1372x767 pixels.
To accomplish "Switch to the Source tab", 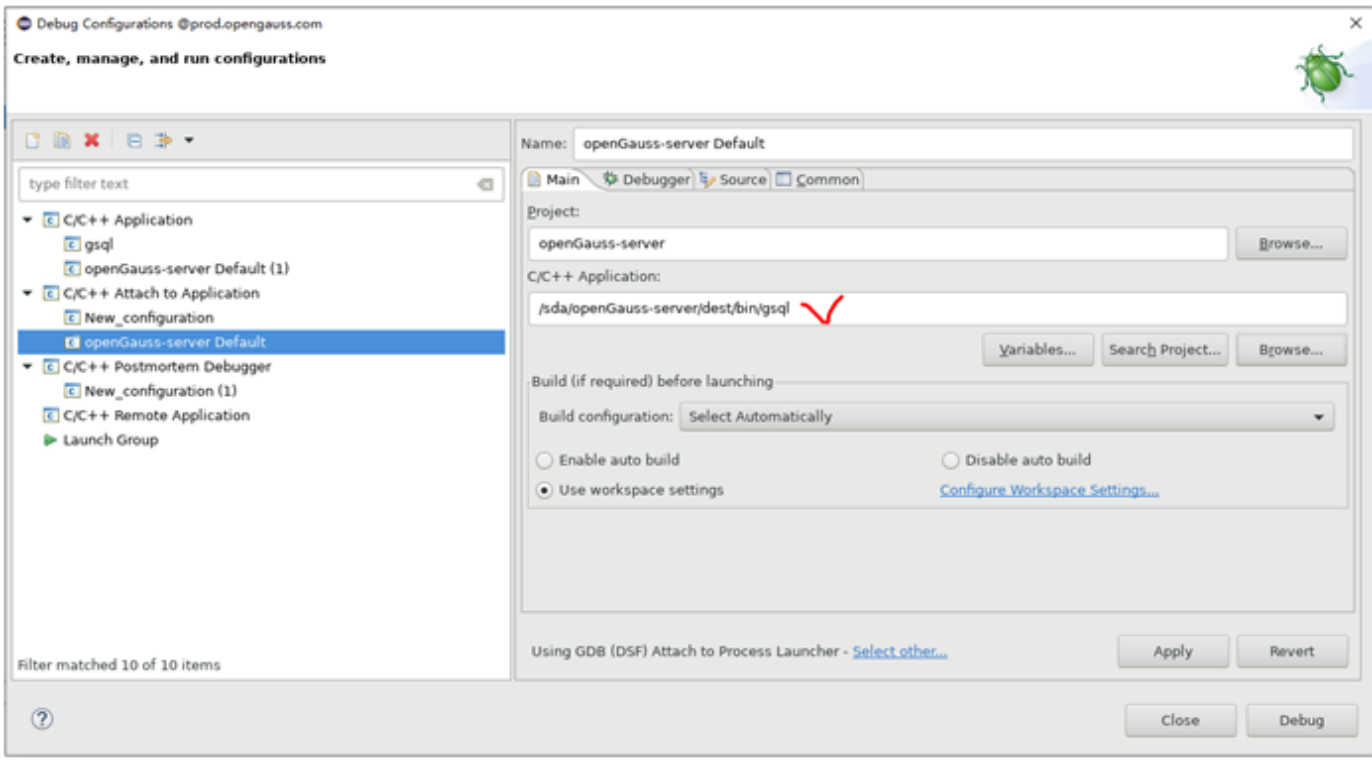I will pyautogui.click(x=733, y=180).
